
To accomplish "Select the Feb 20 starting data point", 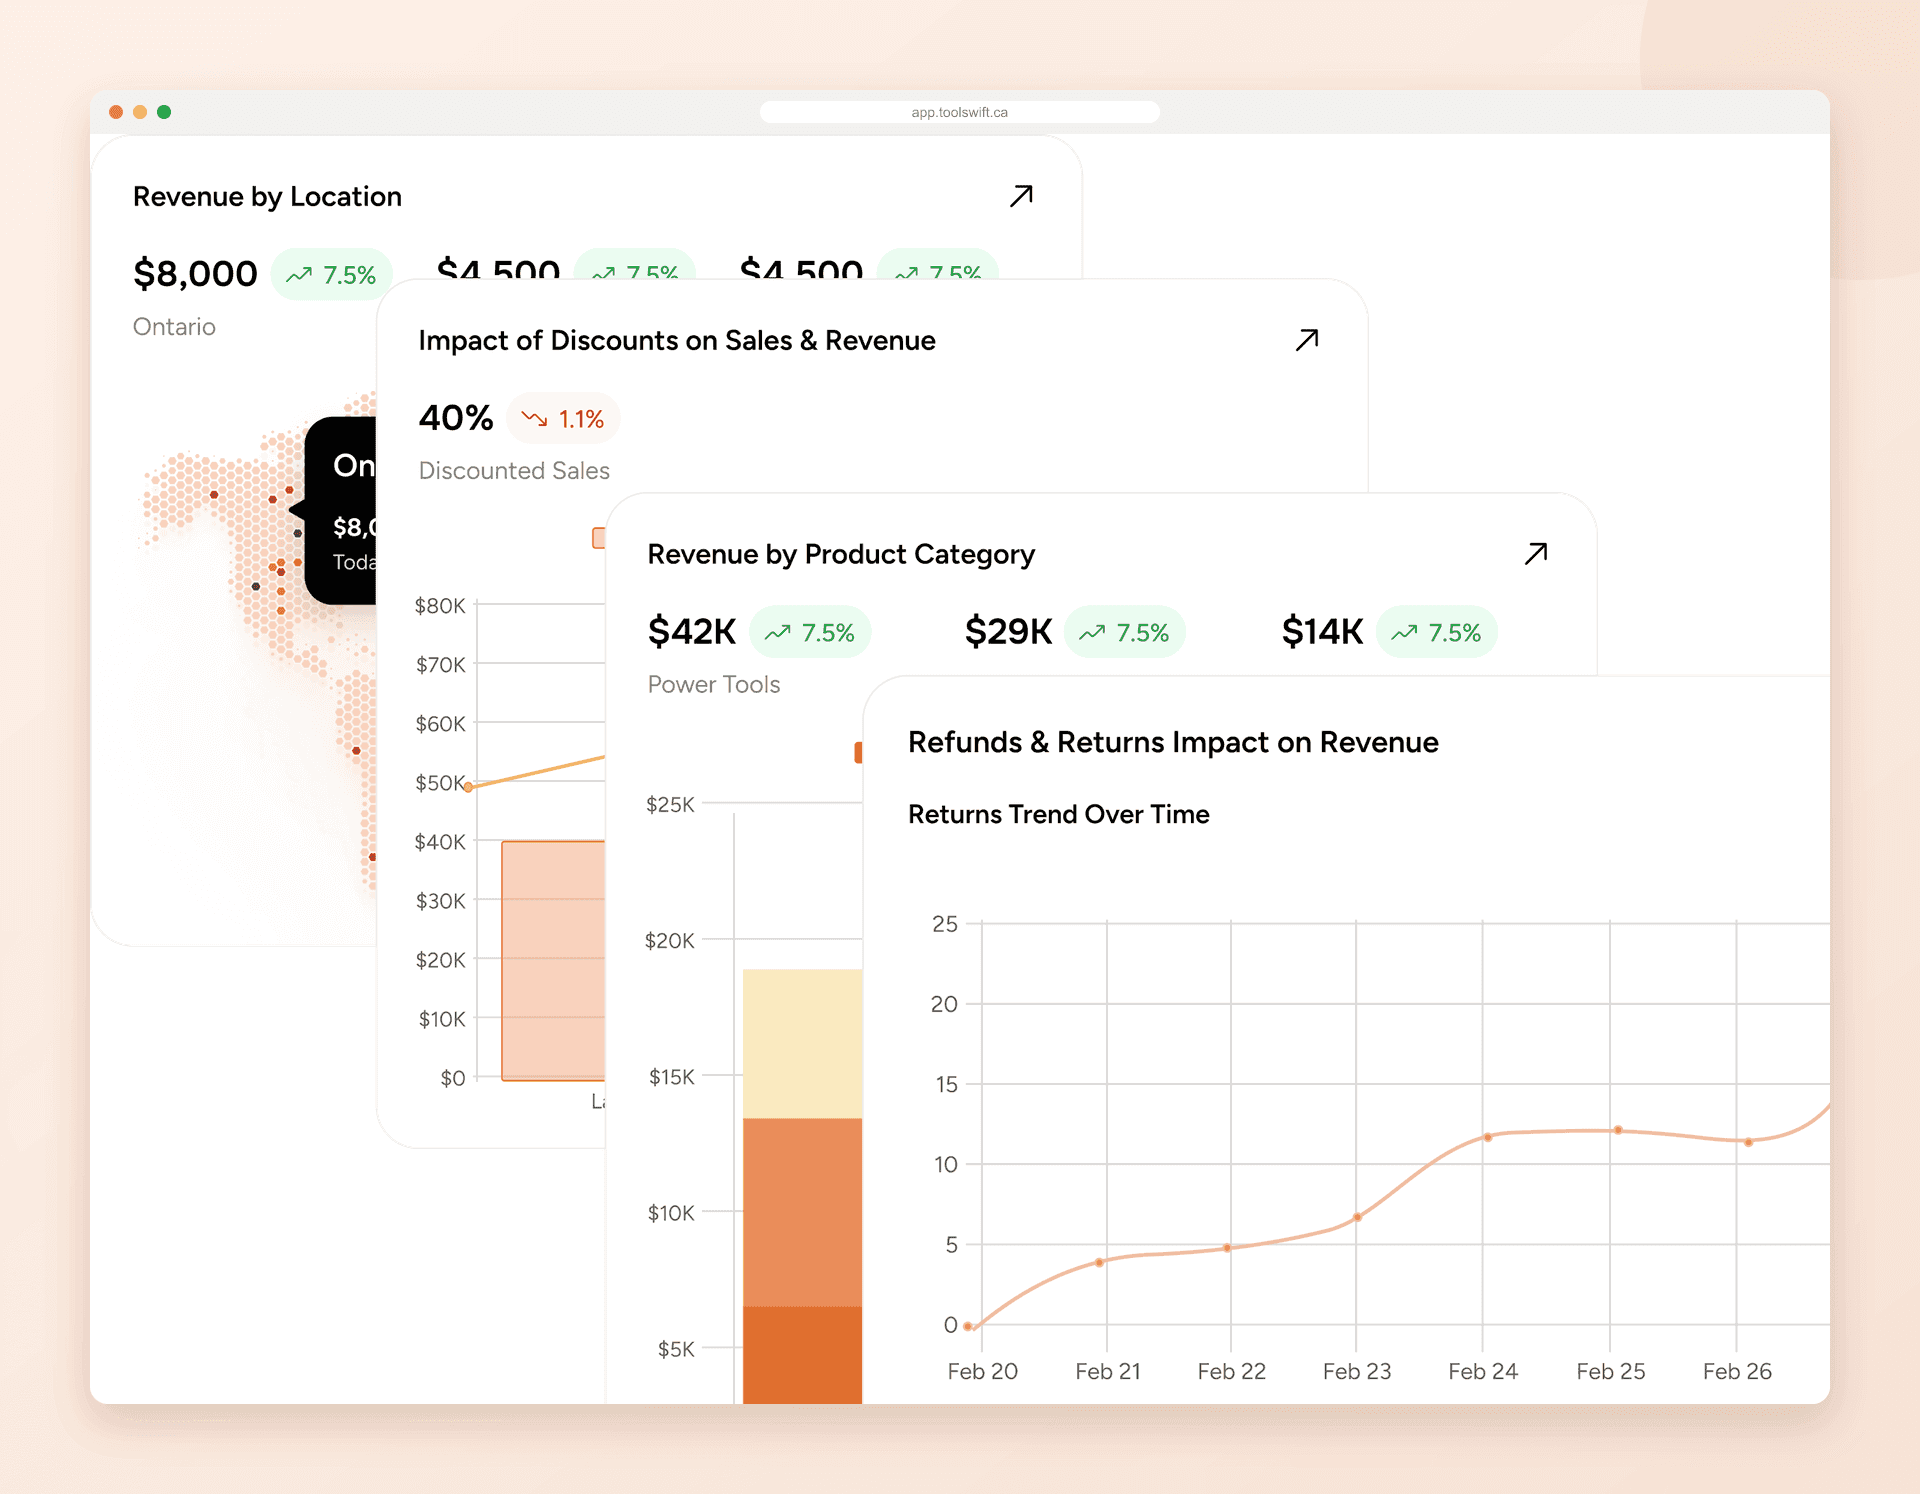I will pyautogui.click(x=967, y=1326).
